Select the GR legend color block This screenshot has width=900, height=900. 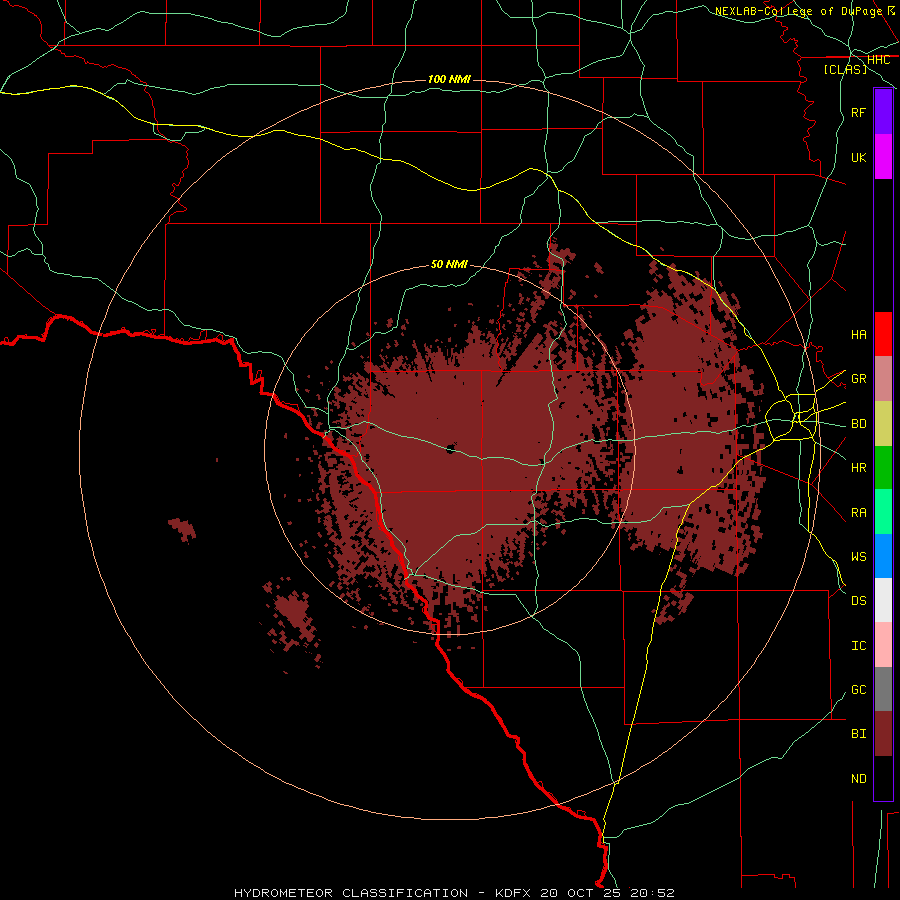[883, 379]
